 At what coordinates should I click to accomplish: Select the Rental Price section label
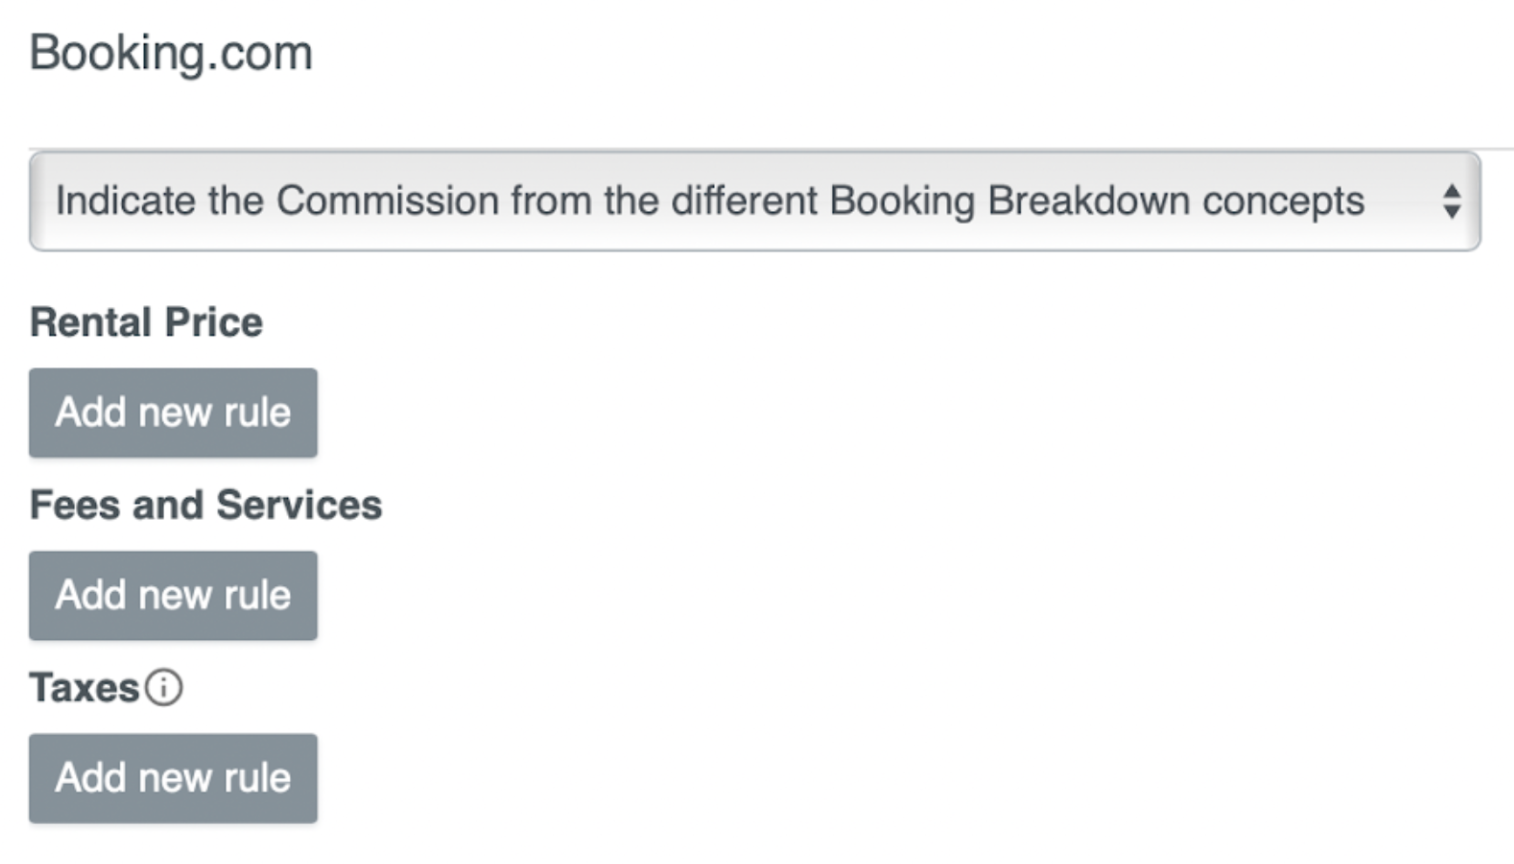click(x=146, y=323)
